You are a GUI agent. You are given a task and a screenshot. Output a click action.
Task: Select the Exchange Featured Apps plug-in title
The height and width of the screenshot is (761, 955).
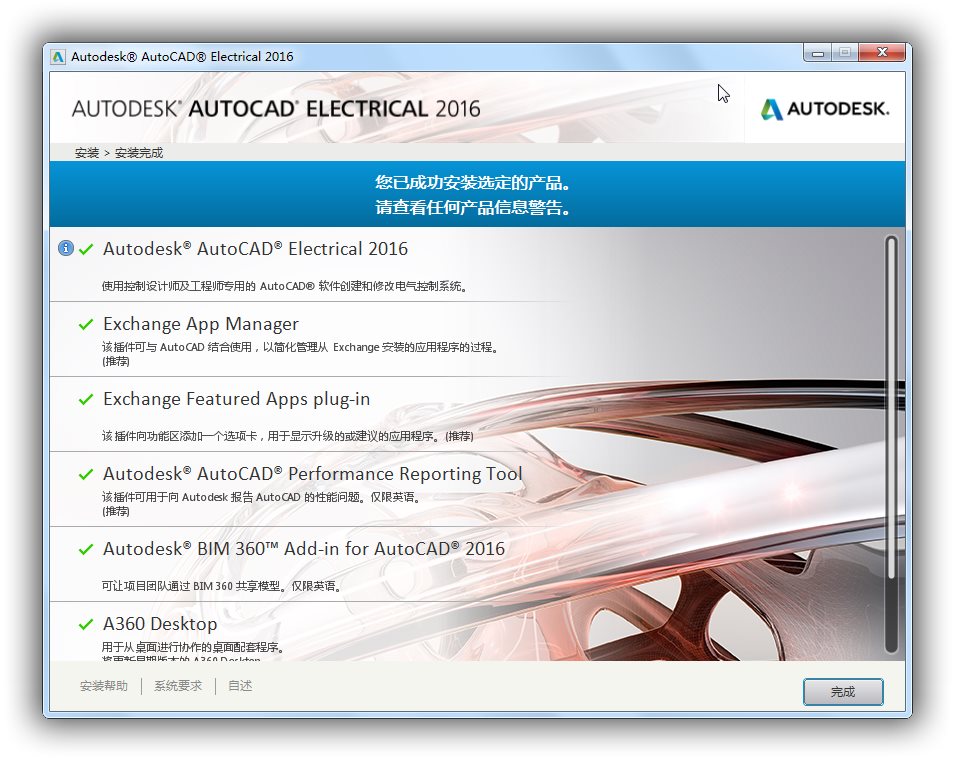[236, 398]
